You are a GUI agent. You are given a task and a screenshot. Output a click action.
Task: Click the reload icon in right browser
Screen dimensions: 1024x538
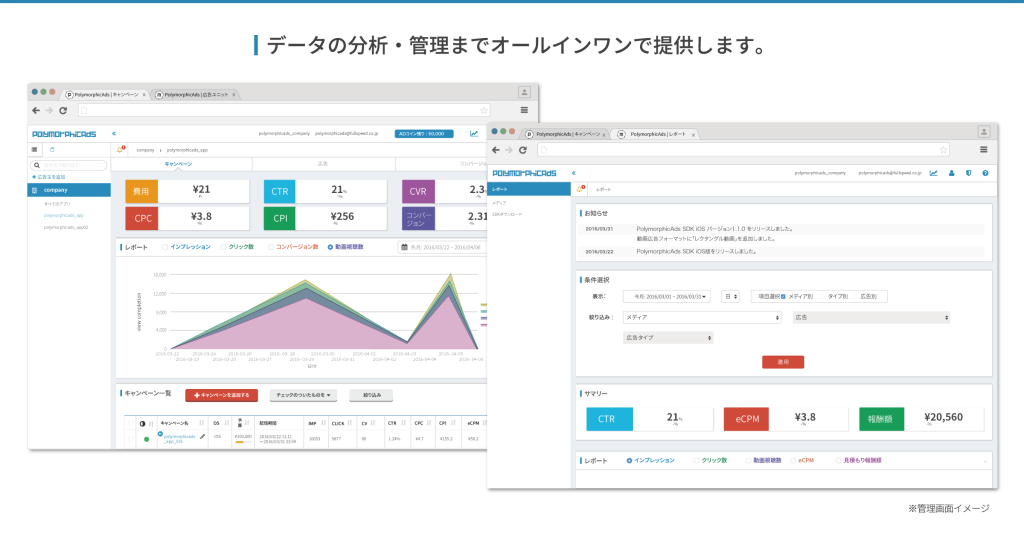coord(522,150)
